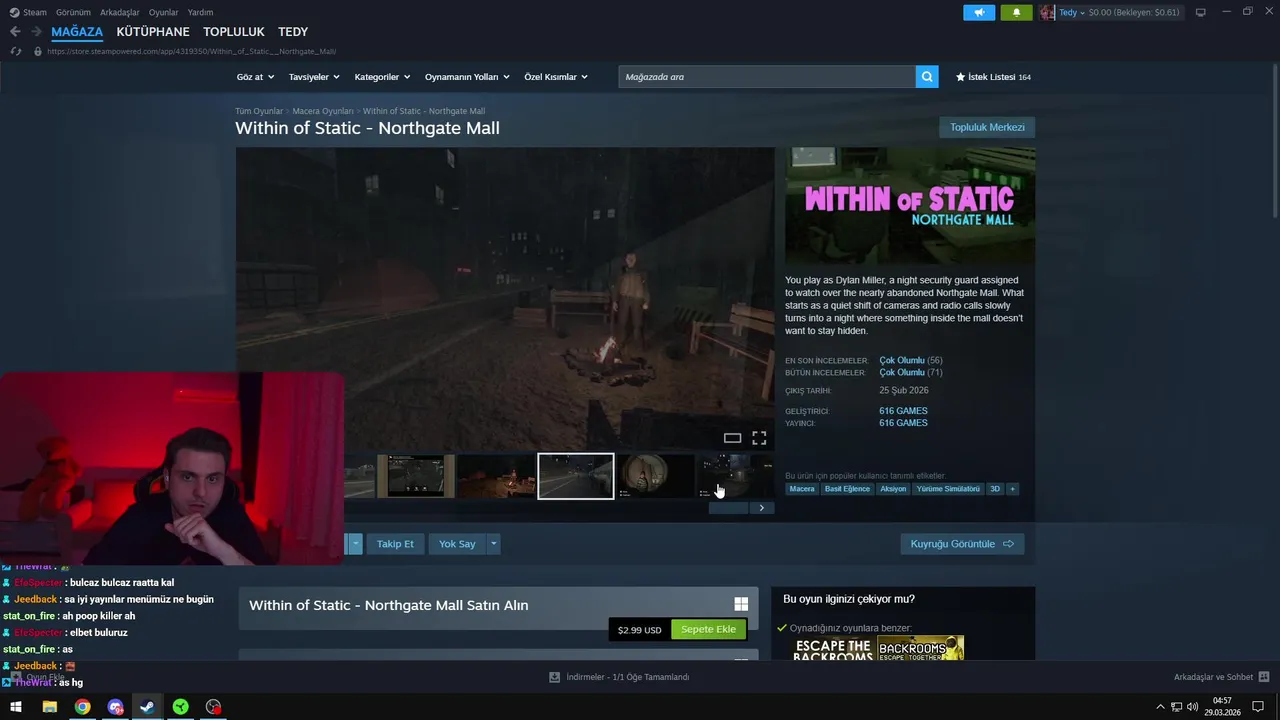1280x720 pixels.
Task: Open the downloads icon in bottom bar
Action: tap(554, 677)
